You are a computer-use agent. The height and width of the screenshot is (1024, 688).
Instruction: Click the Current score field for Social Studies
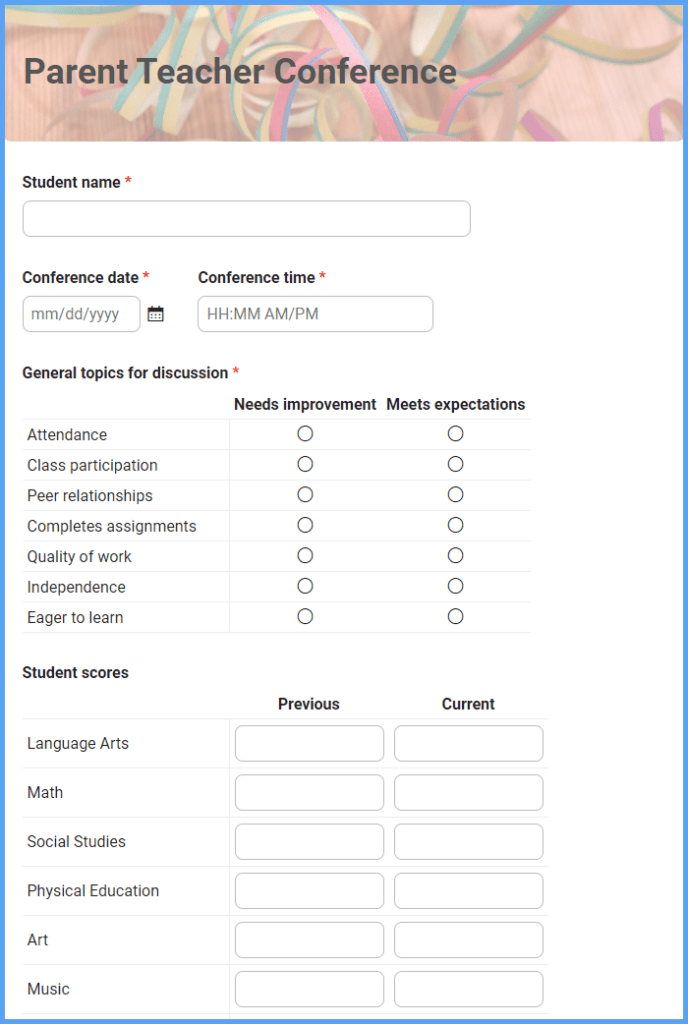coord(468,841)
